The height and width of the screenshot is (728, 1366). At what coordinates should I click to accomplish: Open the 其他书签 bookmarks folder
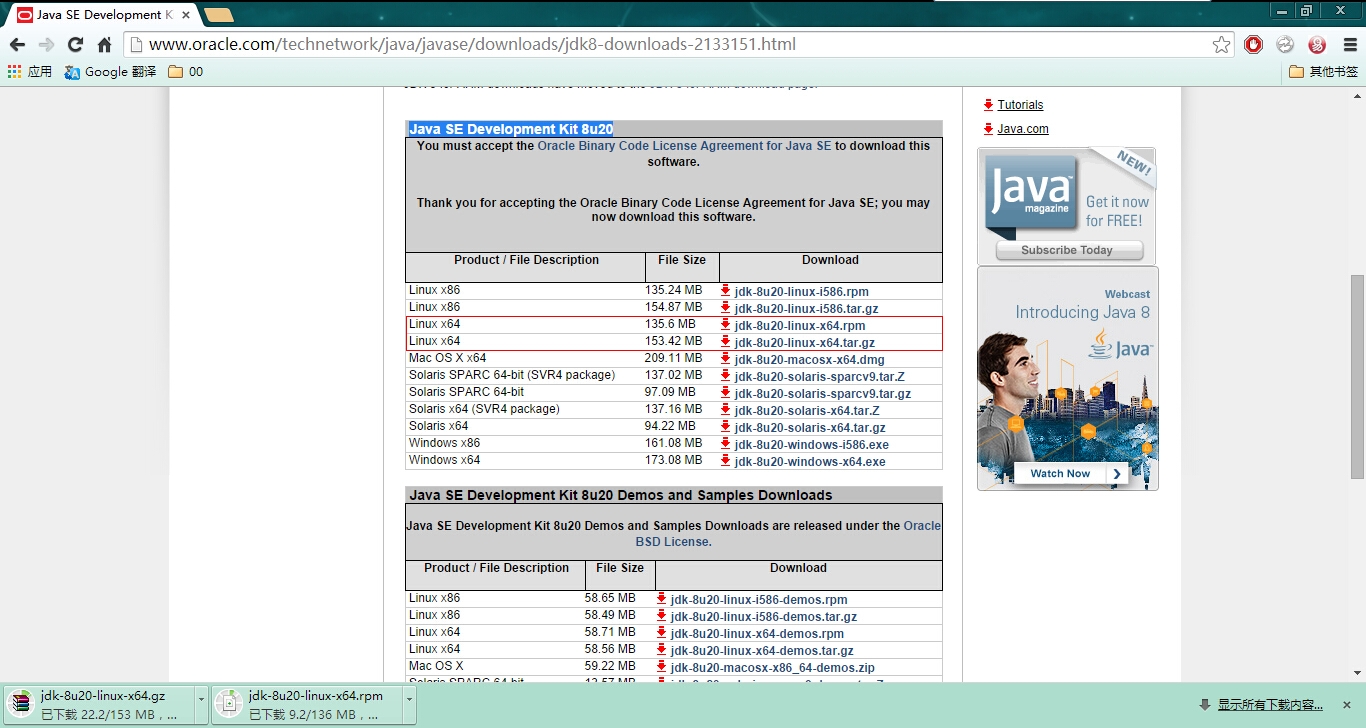1319,71
